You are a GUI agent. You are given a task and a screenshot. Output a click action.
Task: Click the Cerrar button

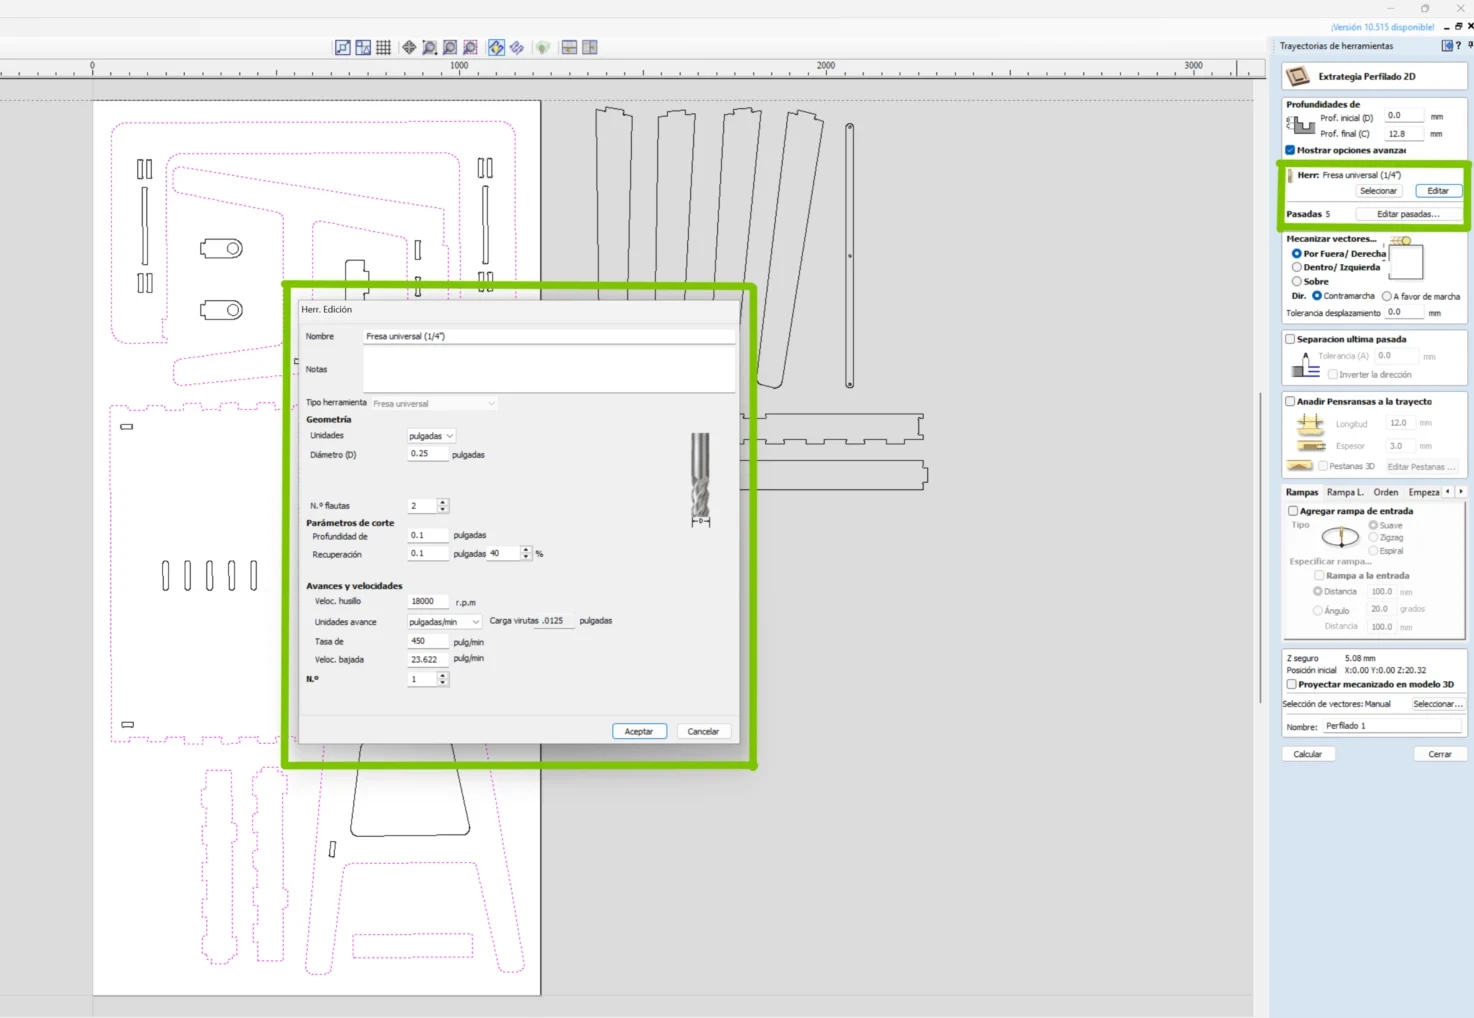click(1440, 754)
